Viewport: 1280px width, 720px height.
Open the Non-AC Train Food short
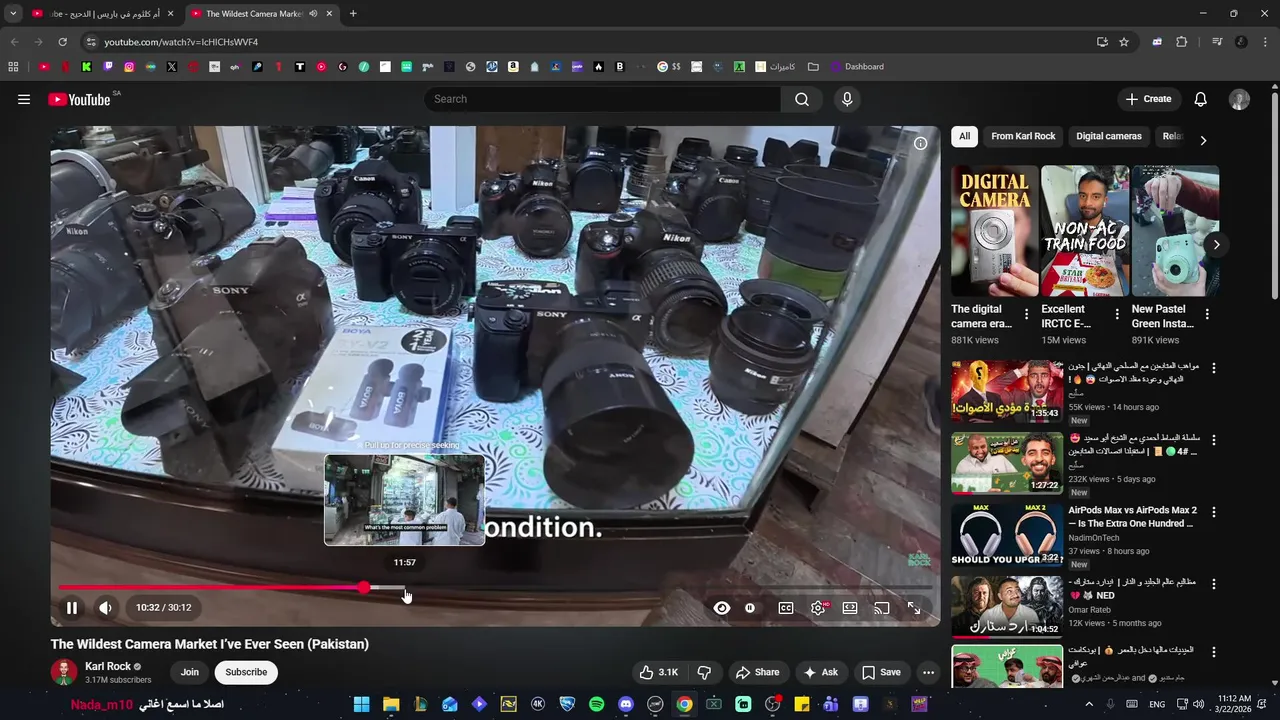coord(1085,231)
